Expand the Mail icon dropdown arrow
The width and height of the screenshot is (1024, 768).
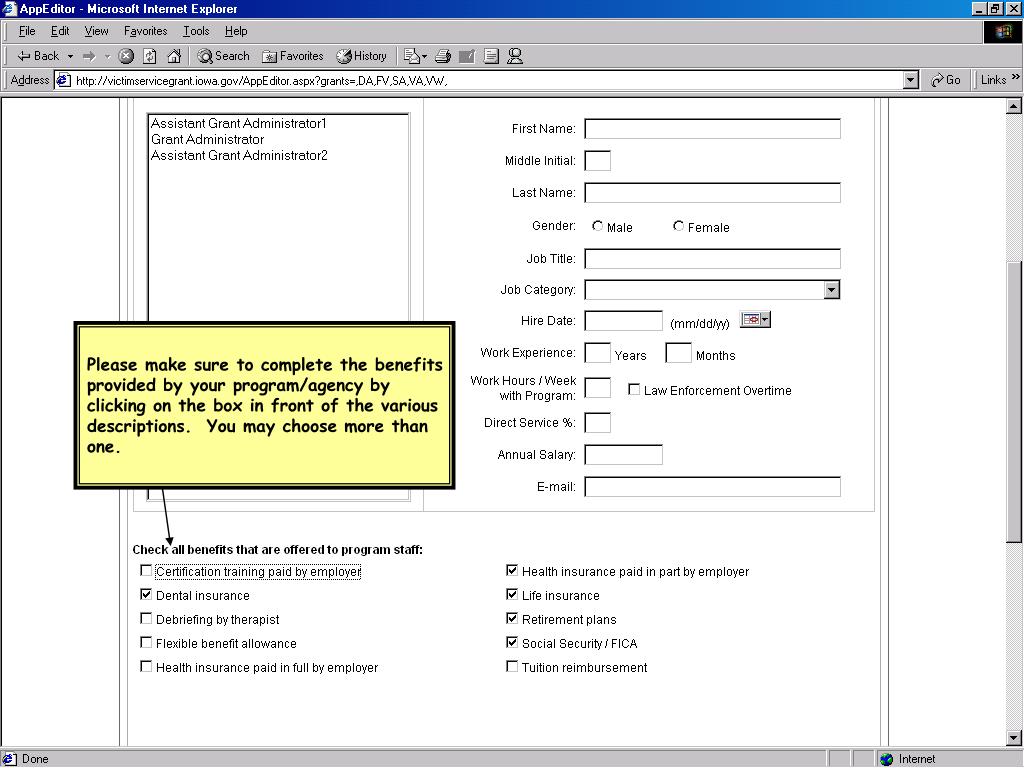point(424,56)
